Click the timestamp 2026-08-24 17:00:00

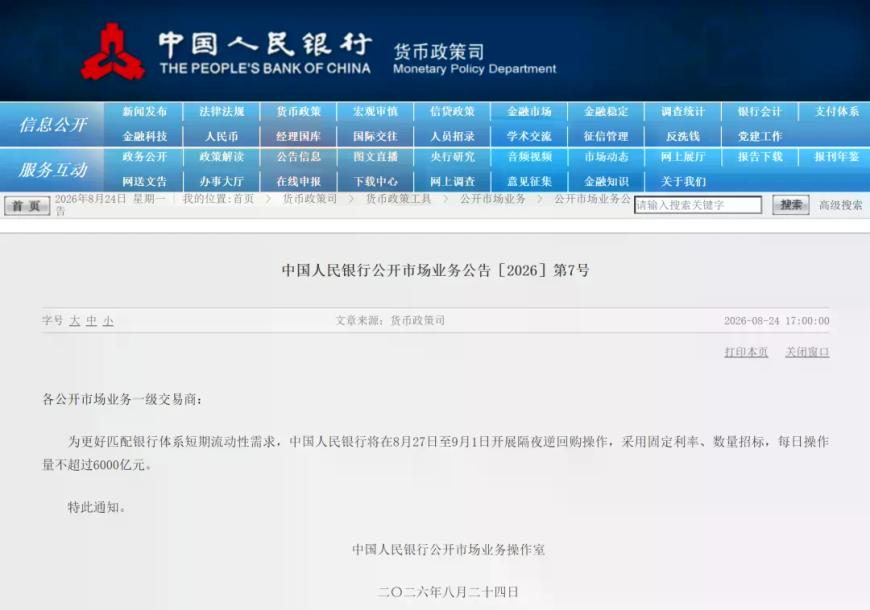(777, 321)
